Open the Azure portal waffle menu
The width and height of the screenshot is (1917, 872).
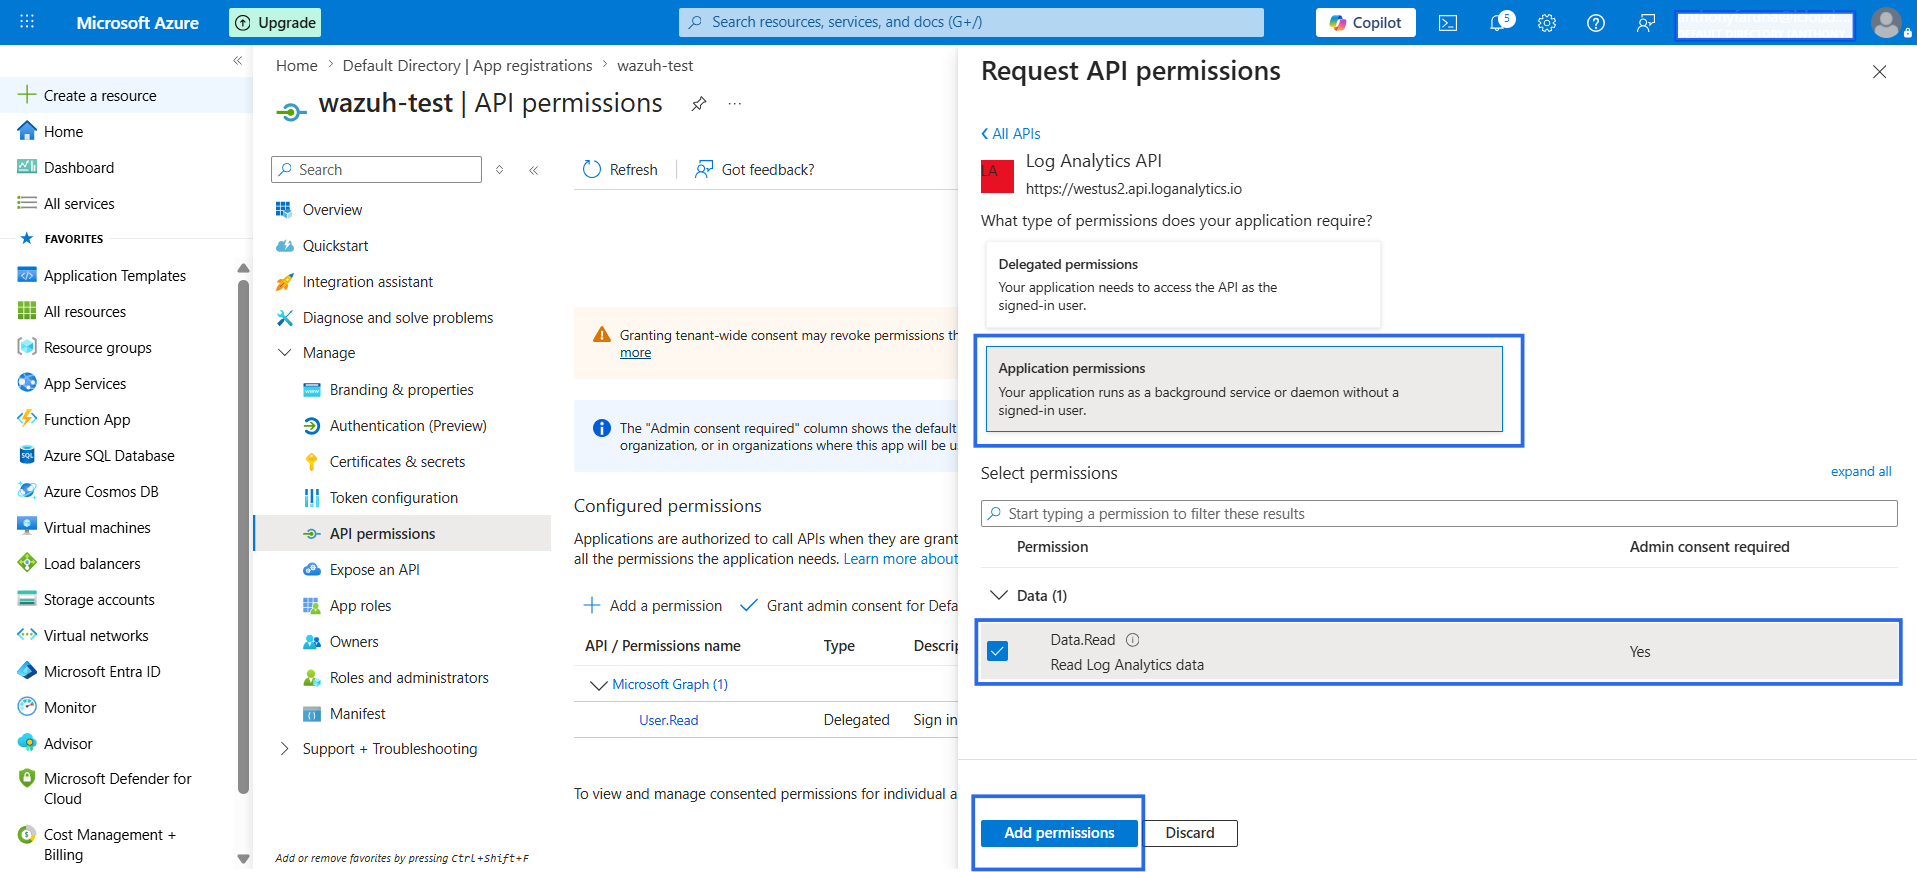click(x=27, y=22)
